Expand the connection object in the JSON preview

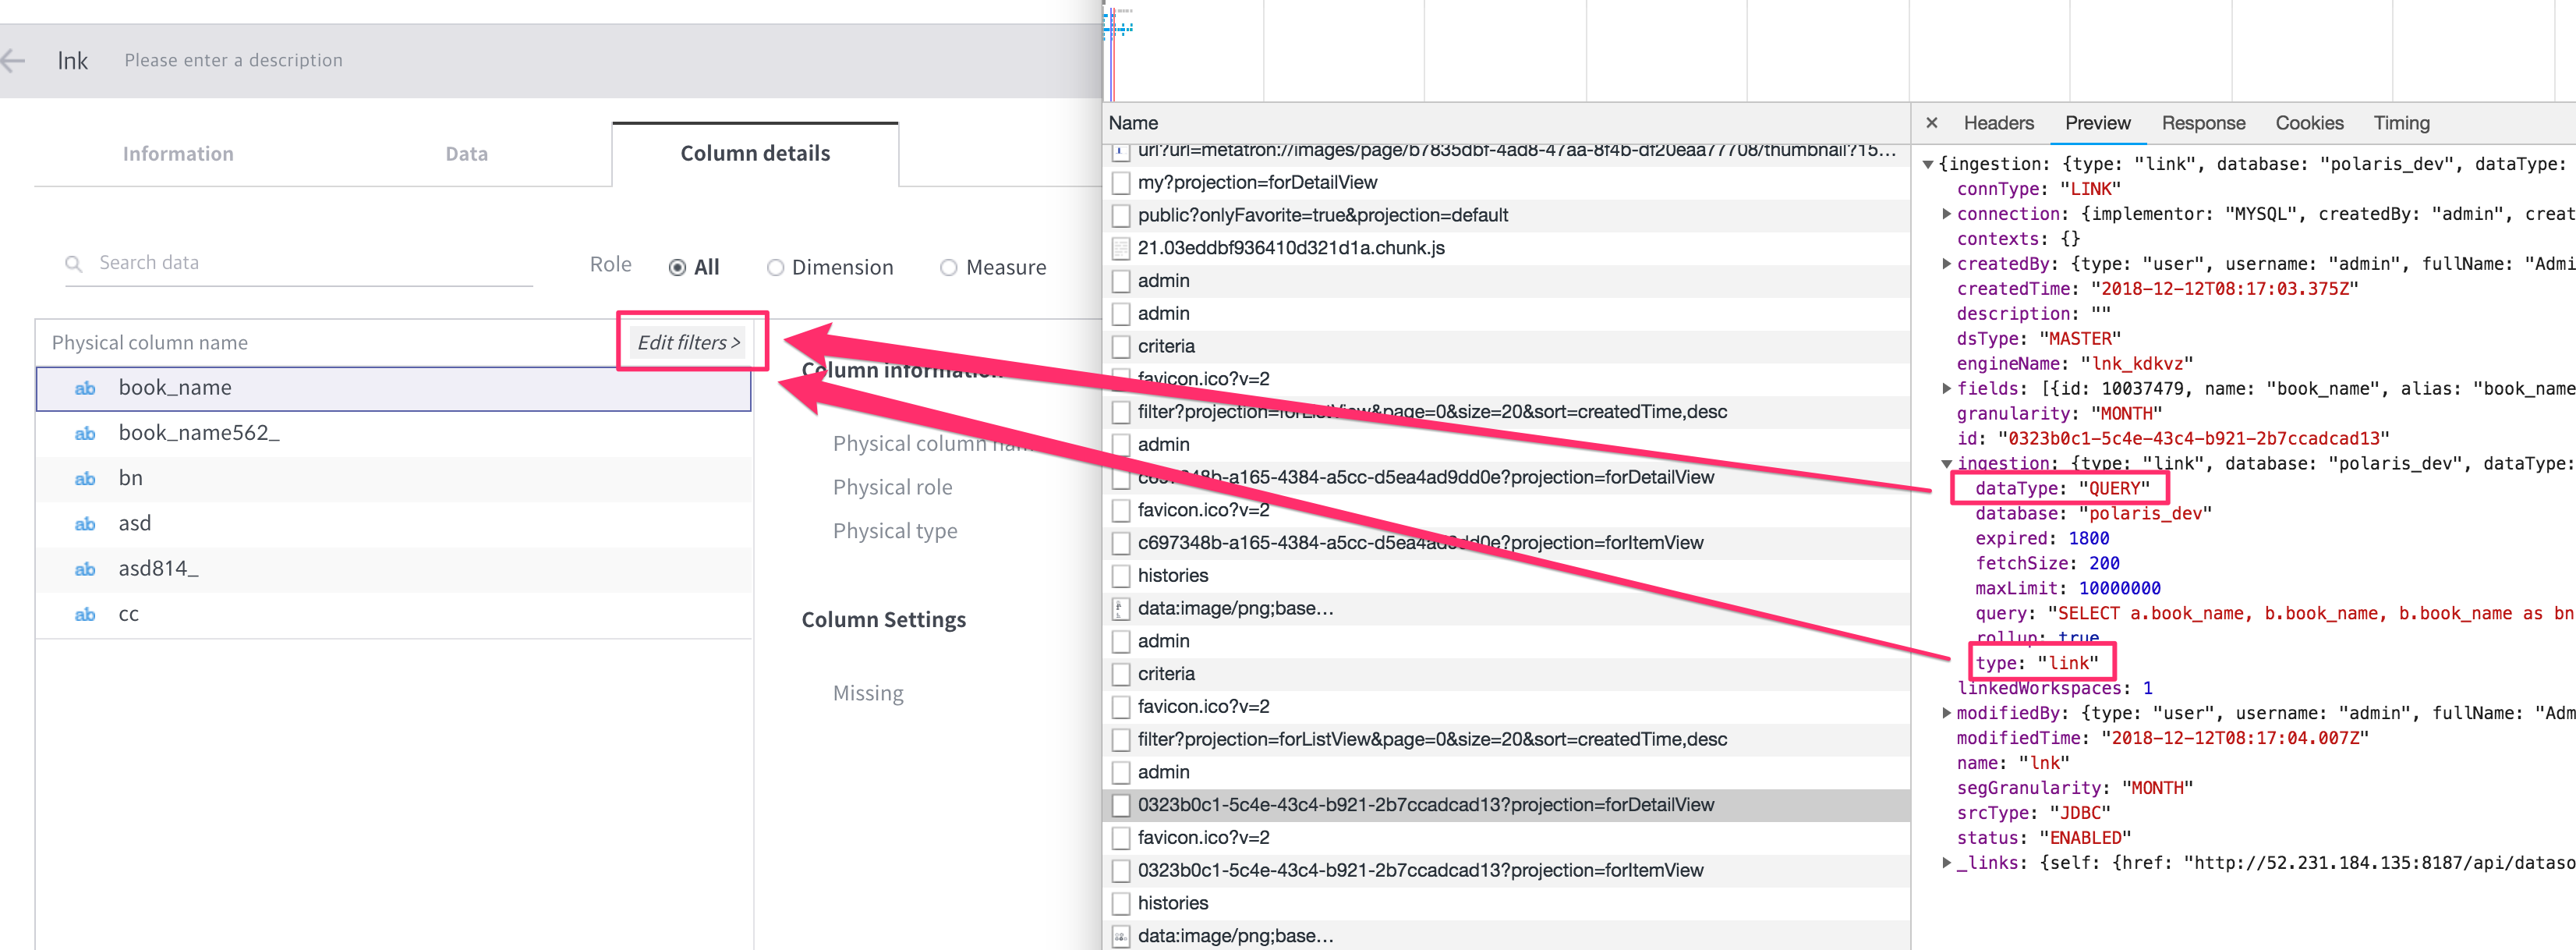pos(1947,213)
